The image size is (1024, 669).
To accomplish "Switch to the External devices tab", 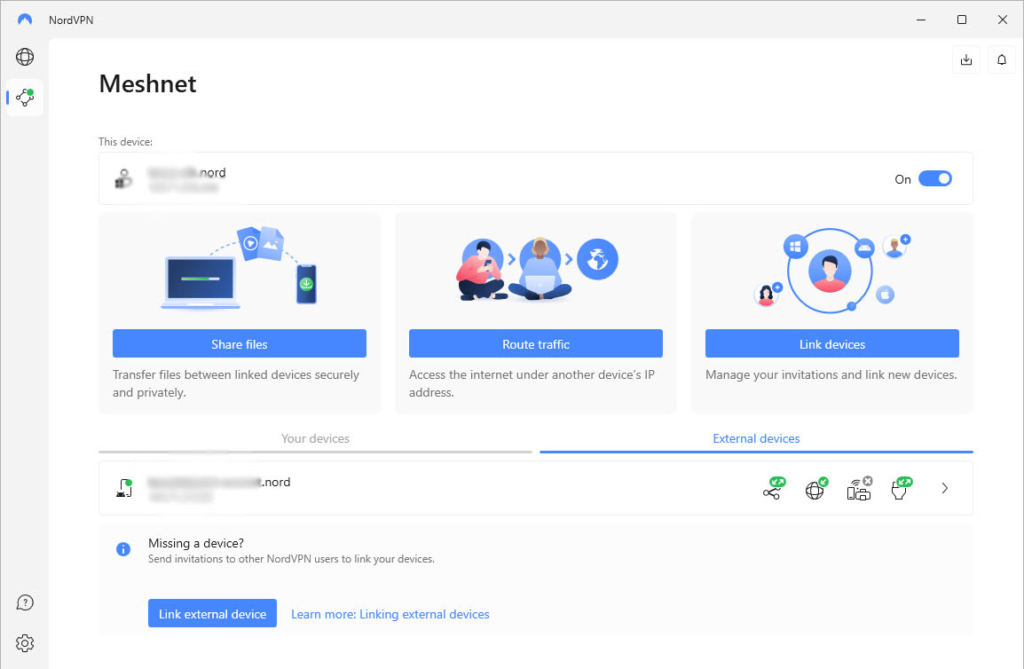I will [x=756, y=438].
